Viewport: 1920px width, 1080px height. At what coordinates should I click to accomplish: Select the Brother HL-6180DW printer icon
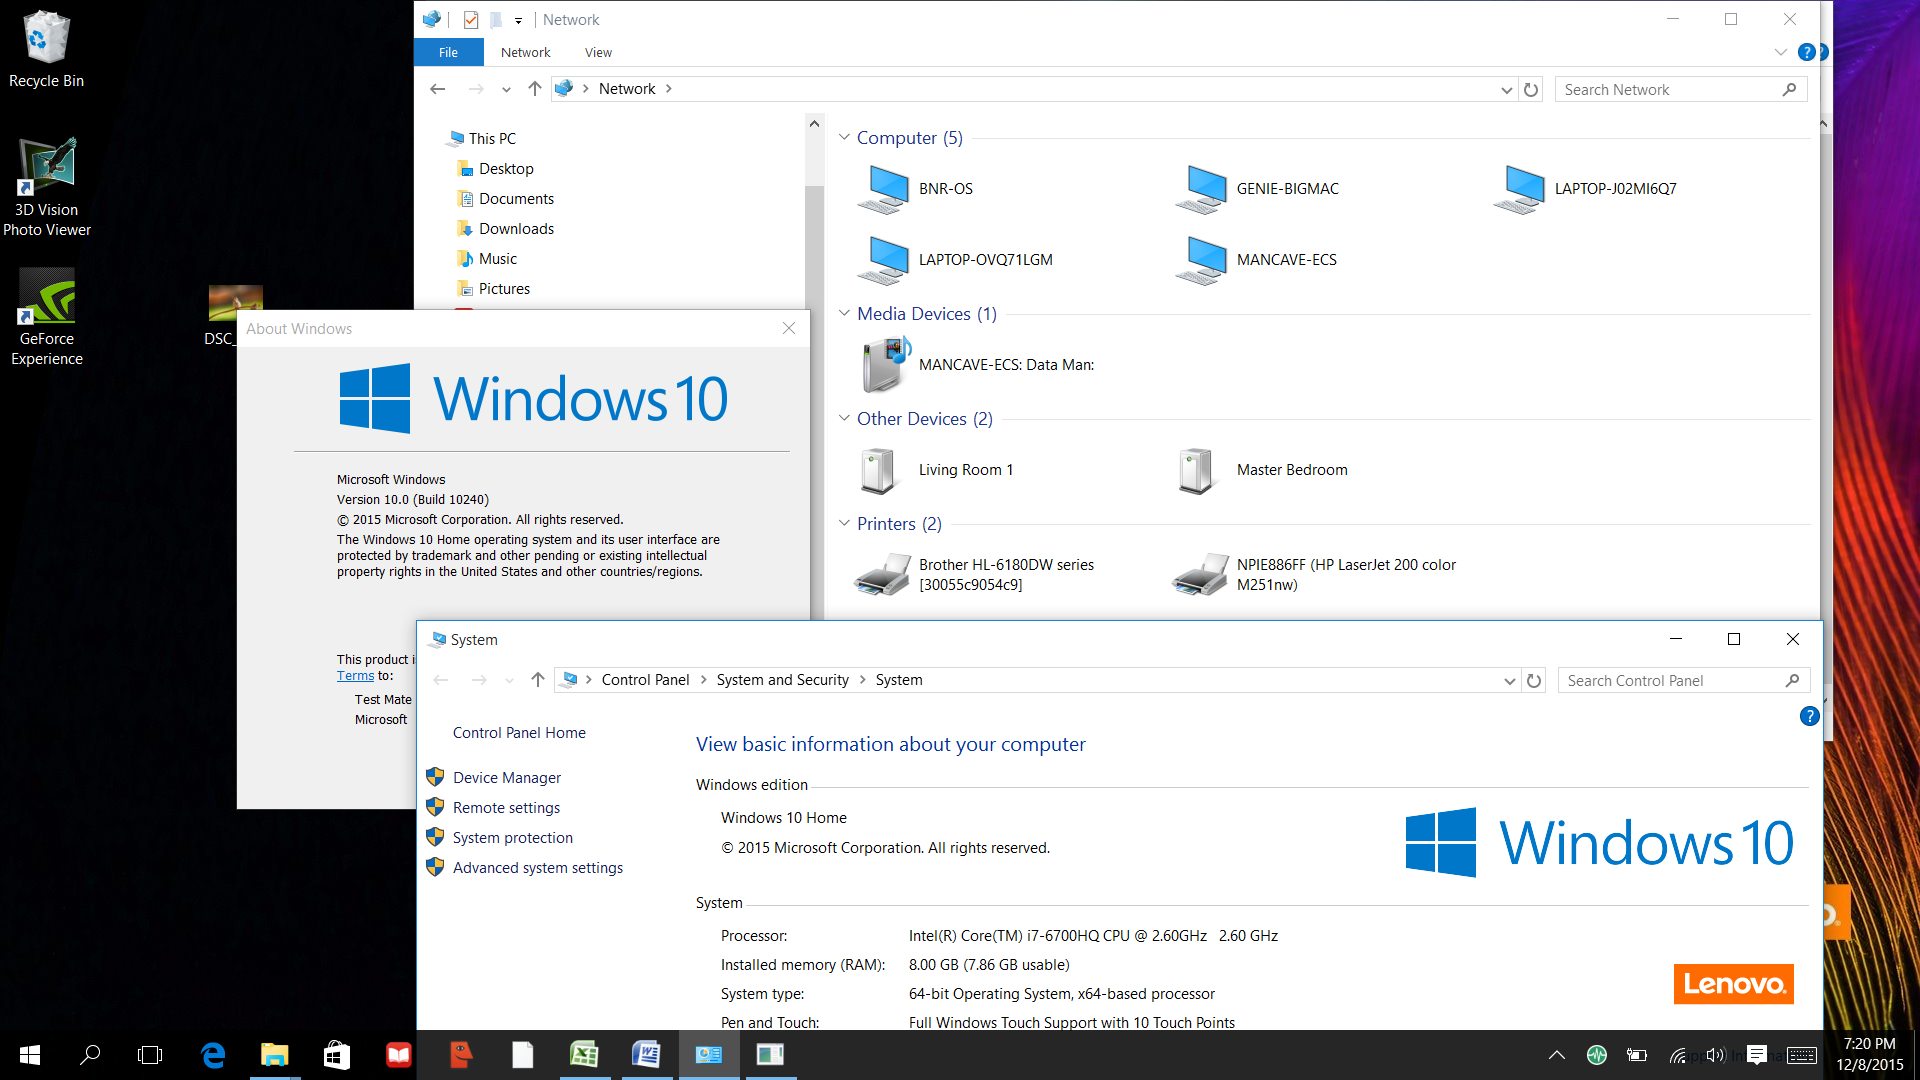(882, 575)
